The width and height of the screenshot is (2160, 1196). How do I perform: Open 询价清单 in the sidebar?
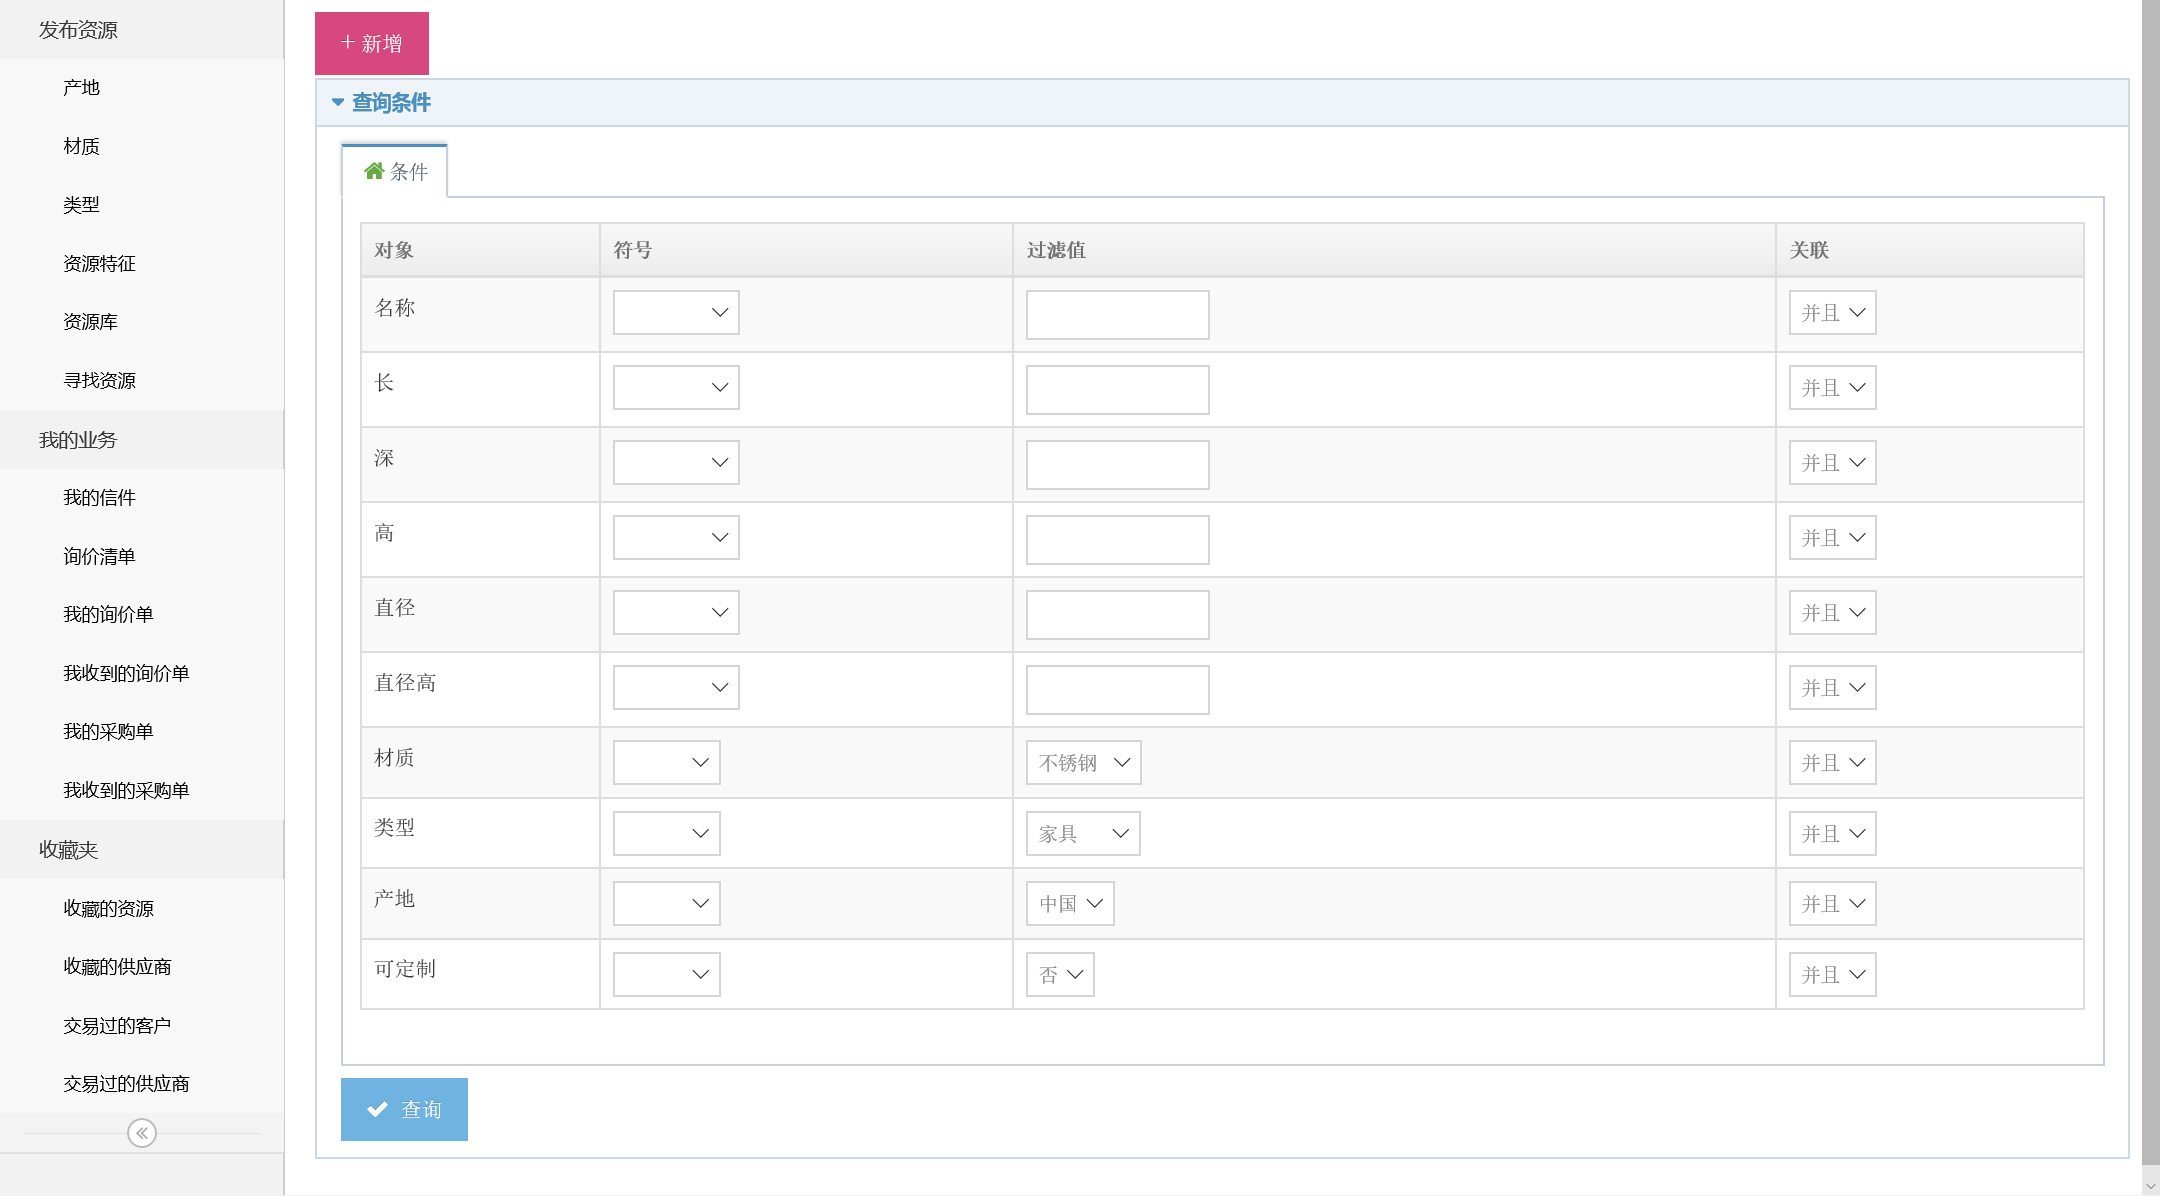142,557
